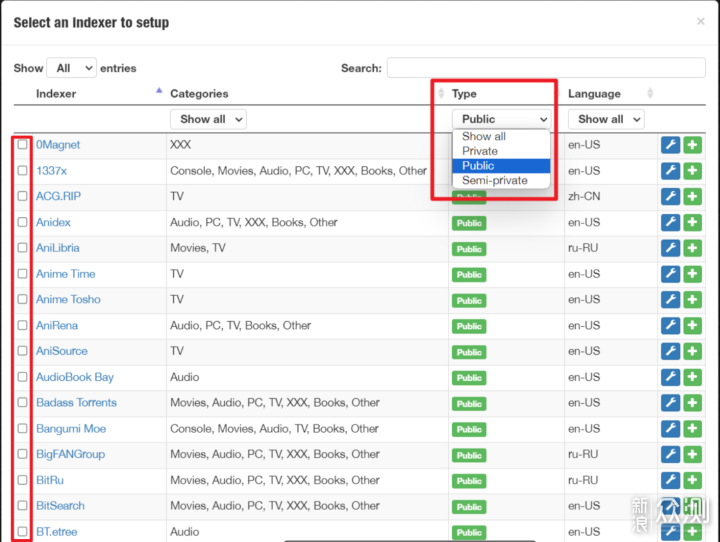
Task: Tick the AniLibria checkbox
Action: 22,248
